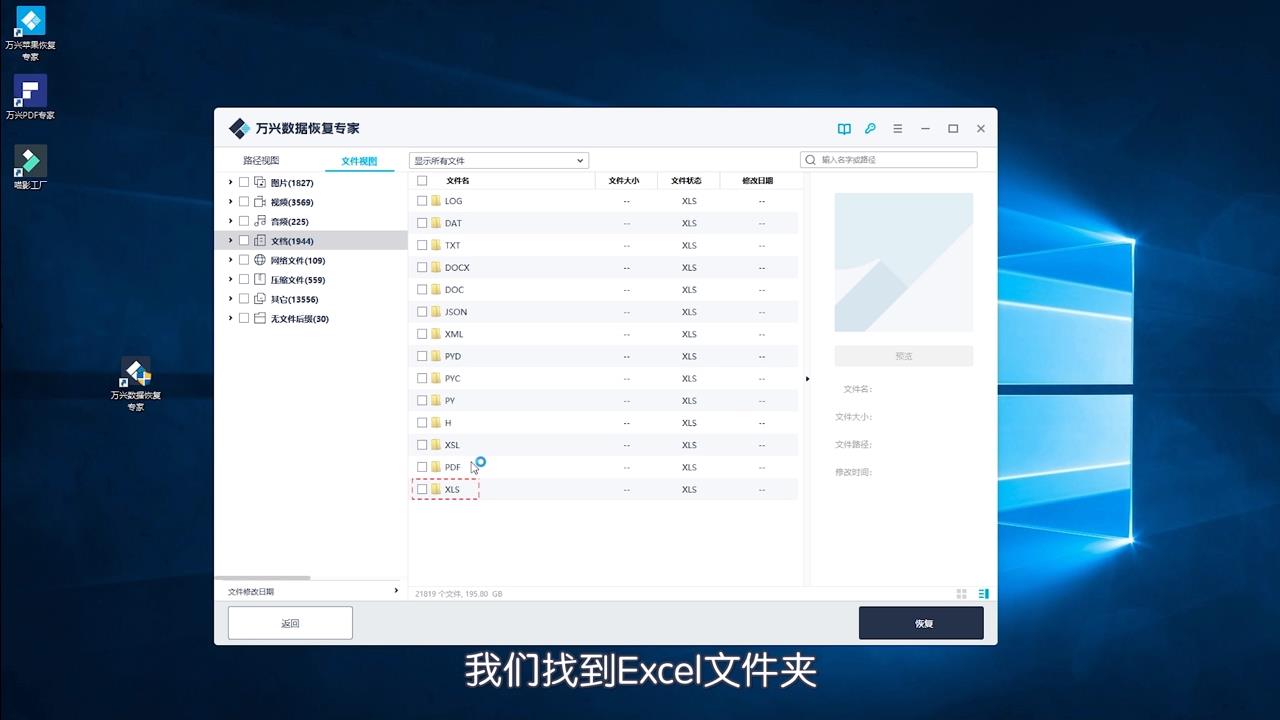Check the select-all header checkbox
The image size is (1280, 720).
click(422, 181)
